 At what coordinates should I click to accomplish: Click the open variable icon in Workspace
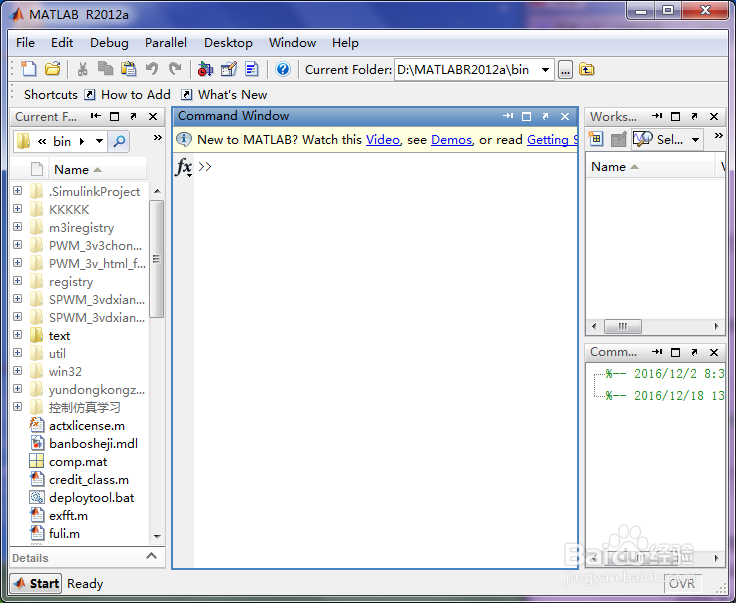pyautogui.click(x=619, y=139)
